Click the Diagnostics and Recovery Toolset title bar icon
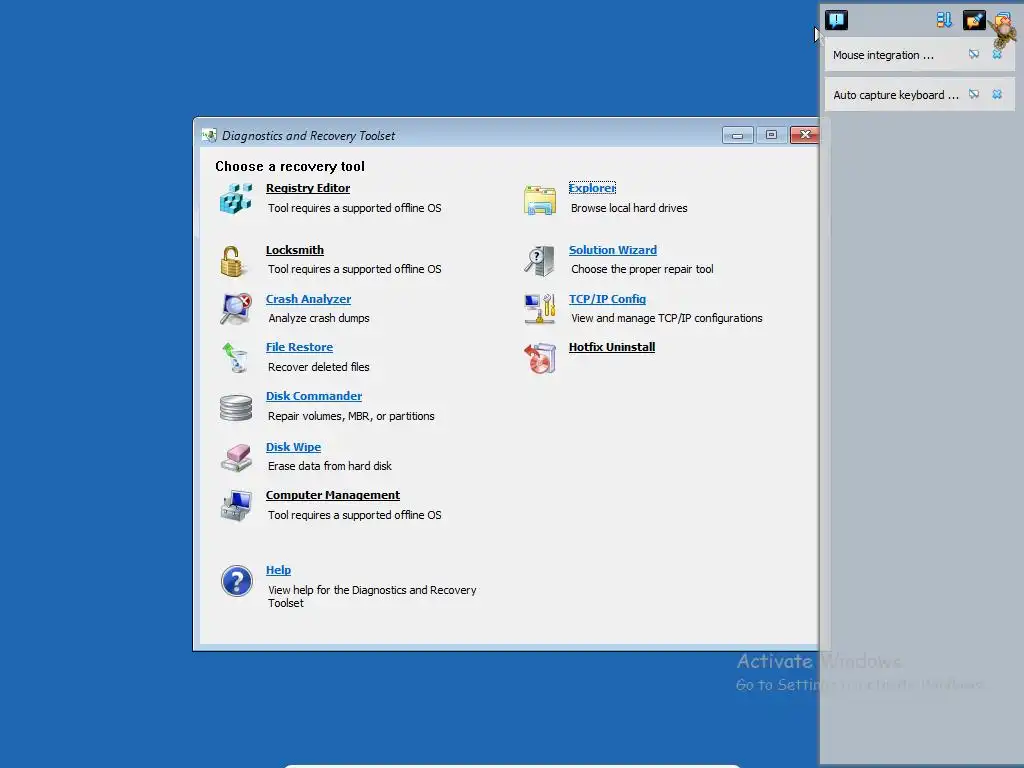Image resolution: width=1024 pixels, height=768 pixels. (x=209, y=135)
